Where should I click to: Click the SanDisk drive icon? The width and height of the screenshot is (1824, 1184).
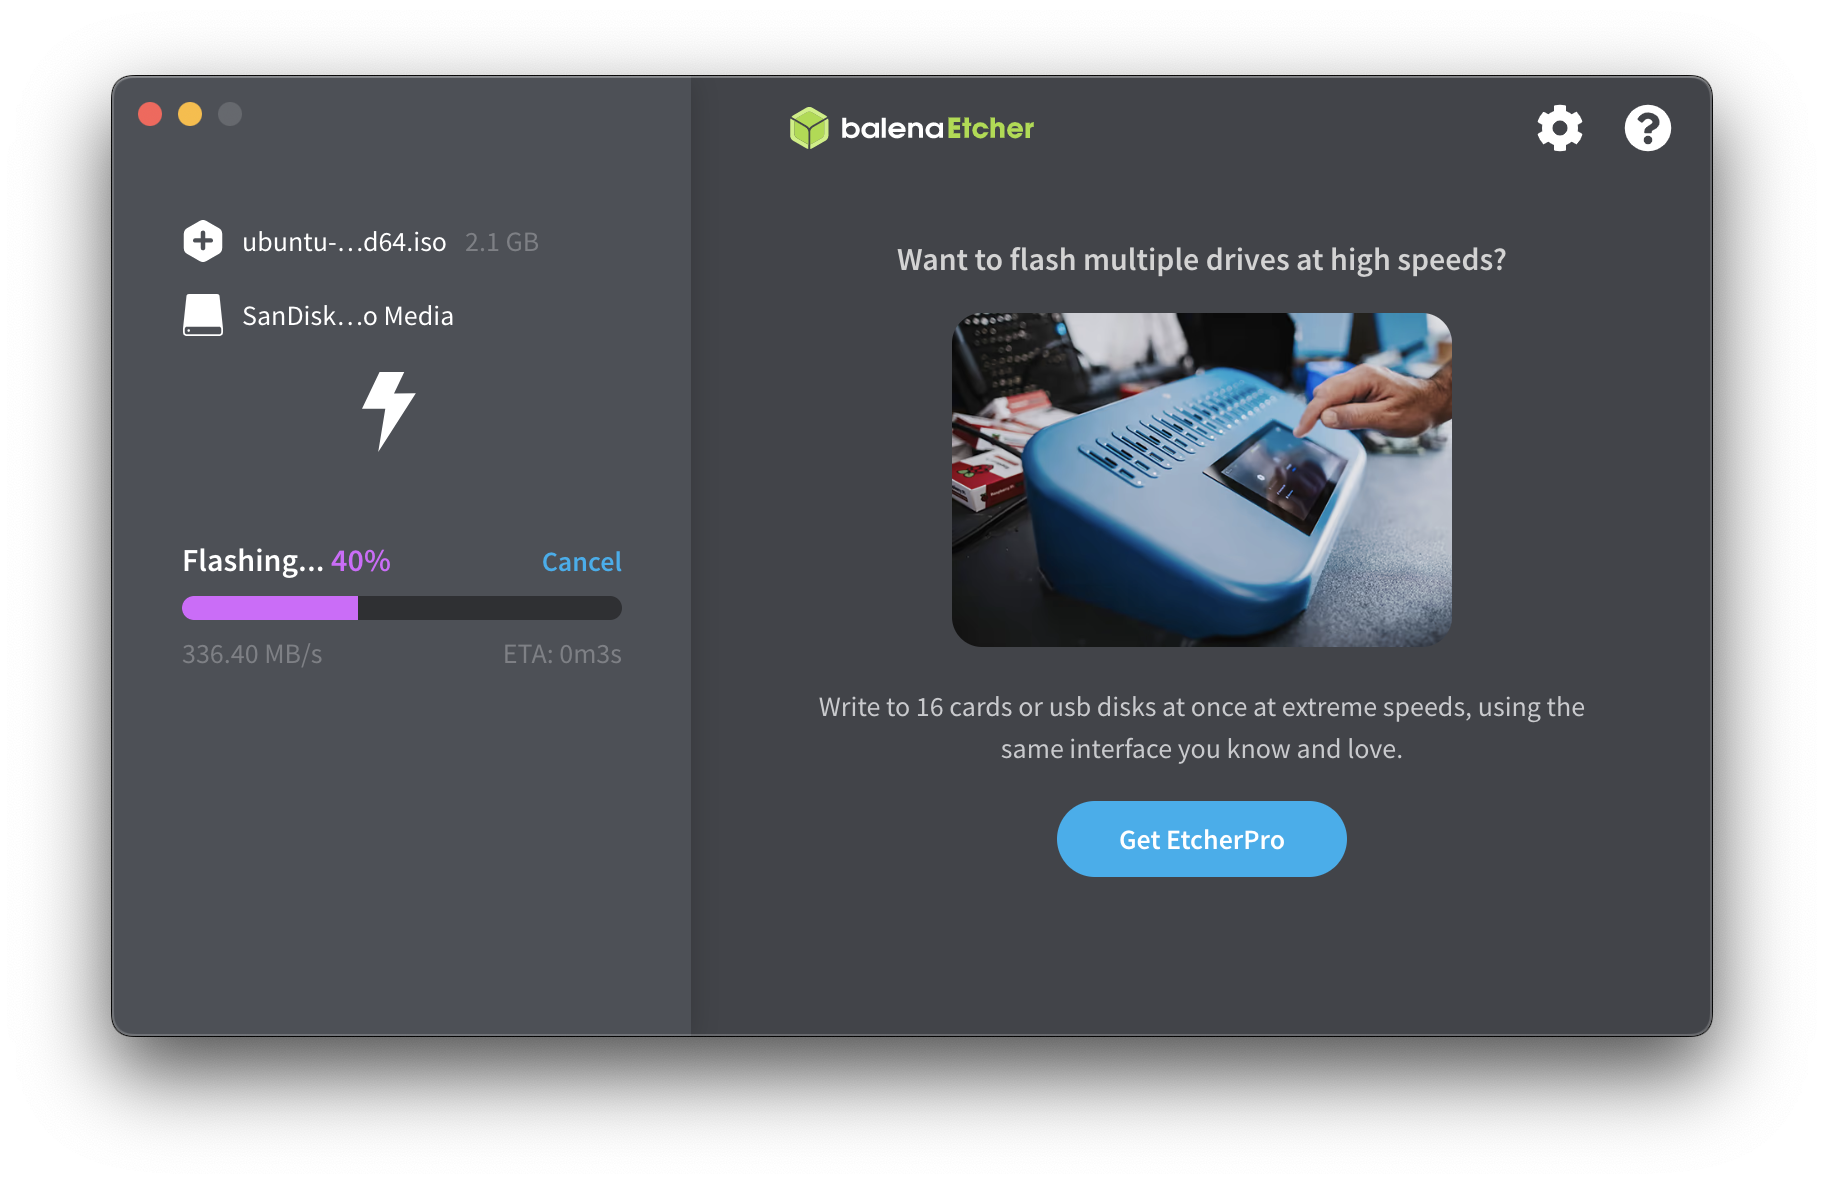(x=203, y=315)
